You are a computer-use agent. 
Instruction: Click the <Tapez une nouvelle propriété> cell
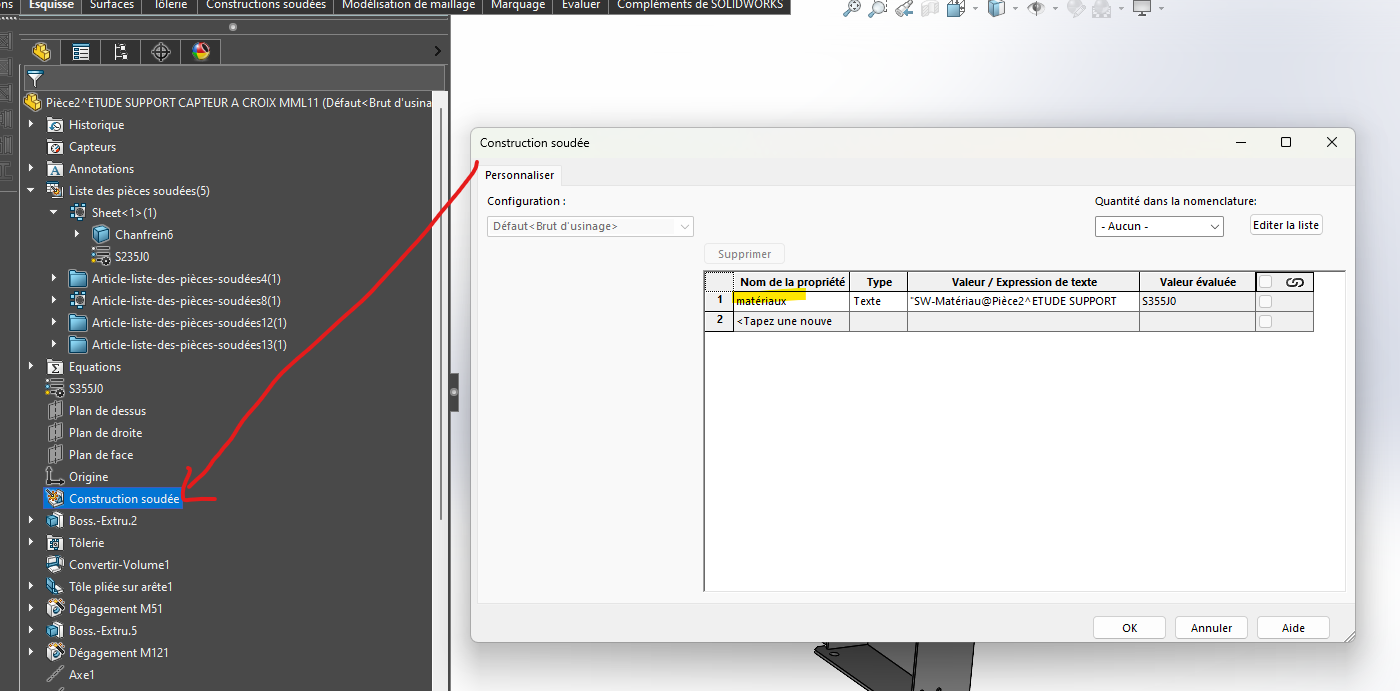[x=791, y=321]
